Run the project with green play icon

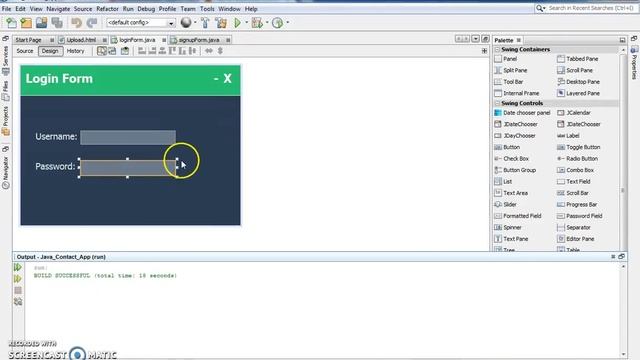point(237,23)
